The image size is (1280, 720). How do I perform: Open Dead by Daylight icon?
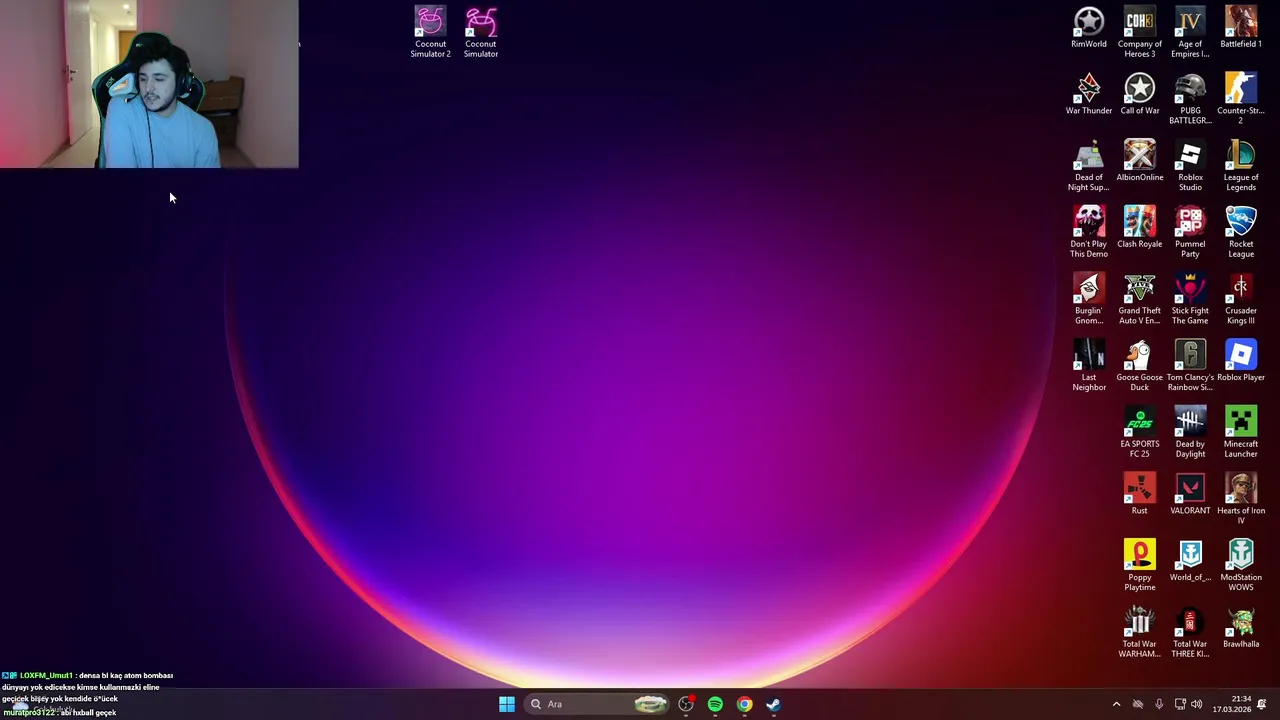coord(1190,432)
